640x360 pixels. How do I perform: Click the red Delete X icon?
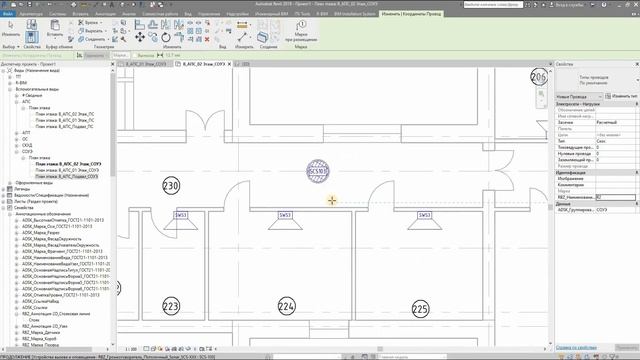click(207, 39)
